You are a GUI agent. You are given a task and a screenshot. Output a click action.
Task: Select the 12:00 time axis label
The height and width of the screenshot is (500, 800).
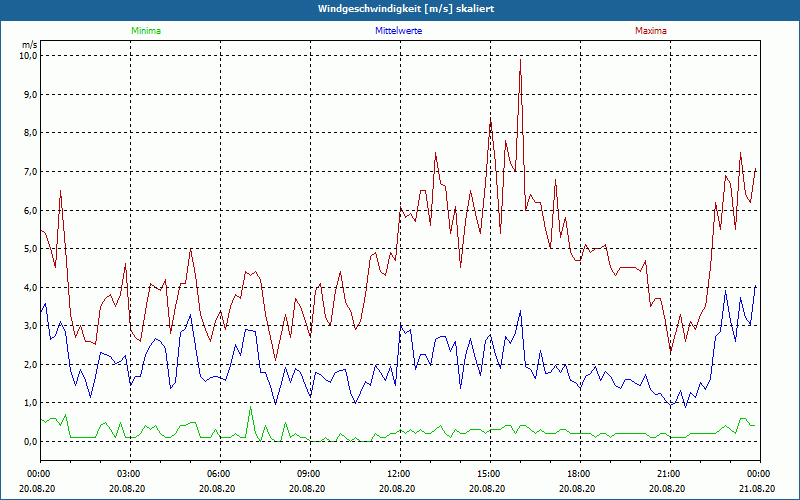coord(399,473)
